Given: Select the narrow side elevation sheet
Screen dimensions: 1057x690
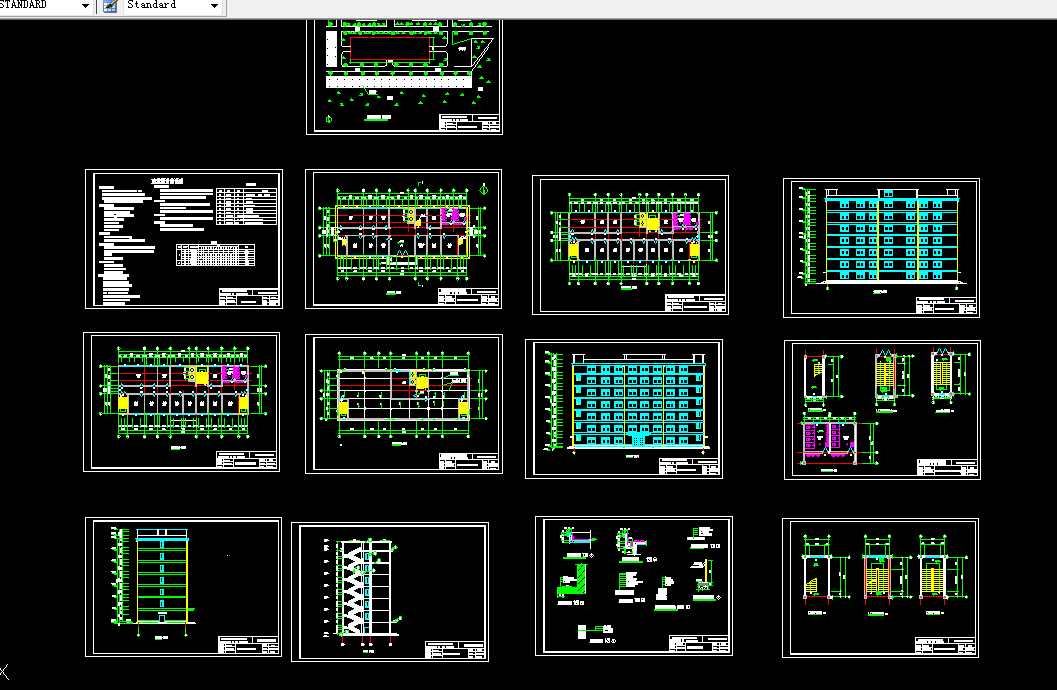Looking at the screenshot, I should [183, 587].
